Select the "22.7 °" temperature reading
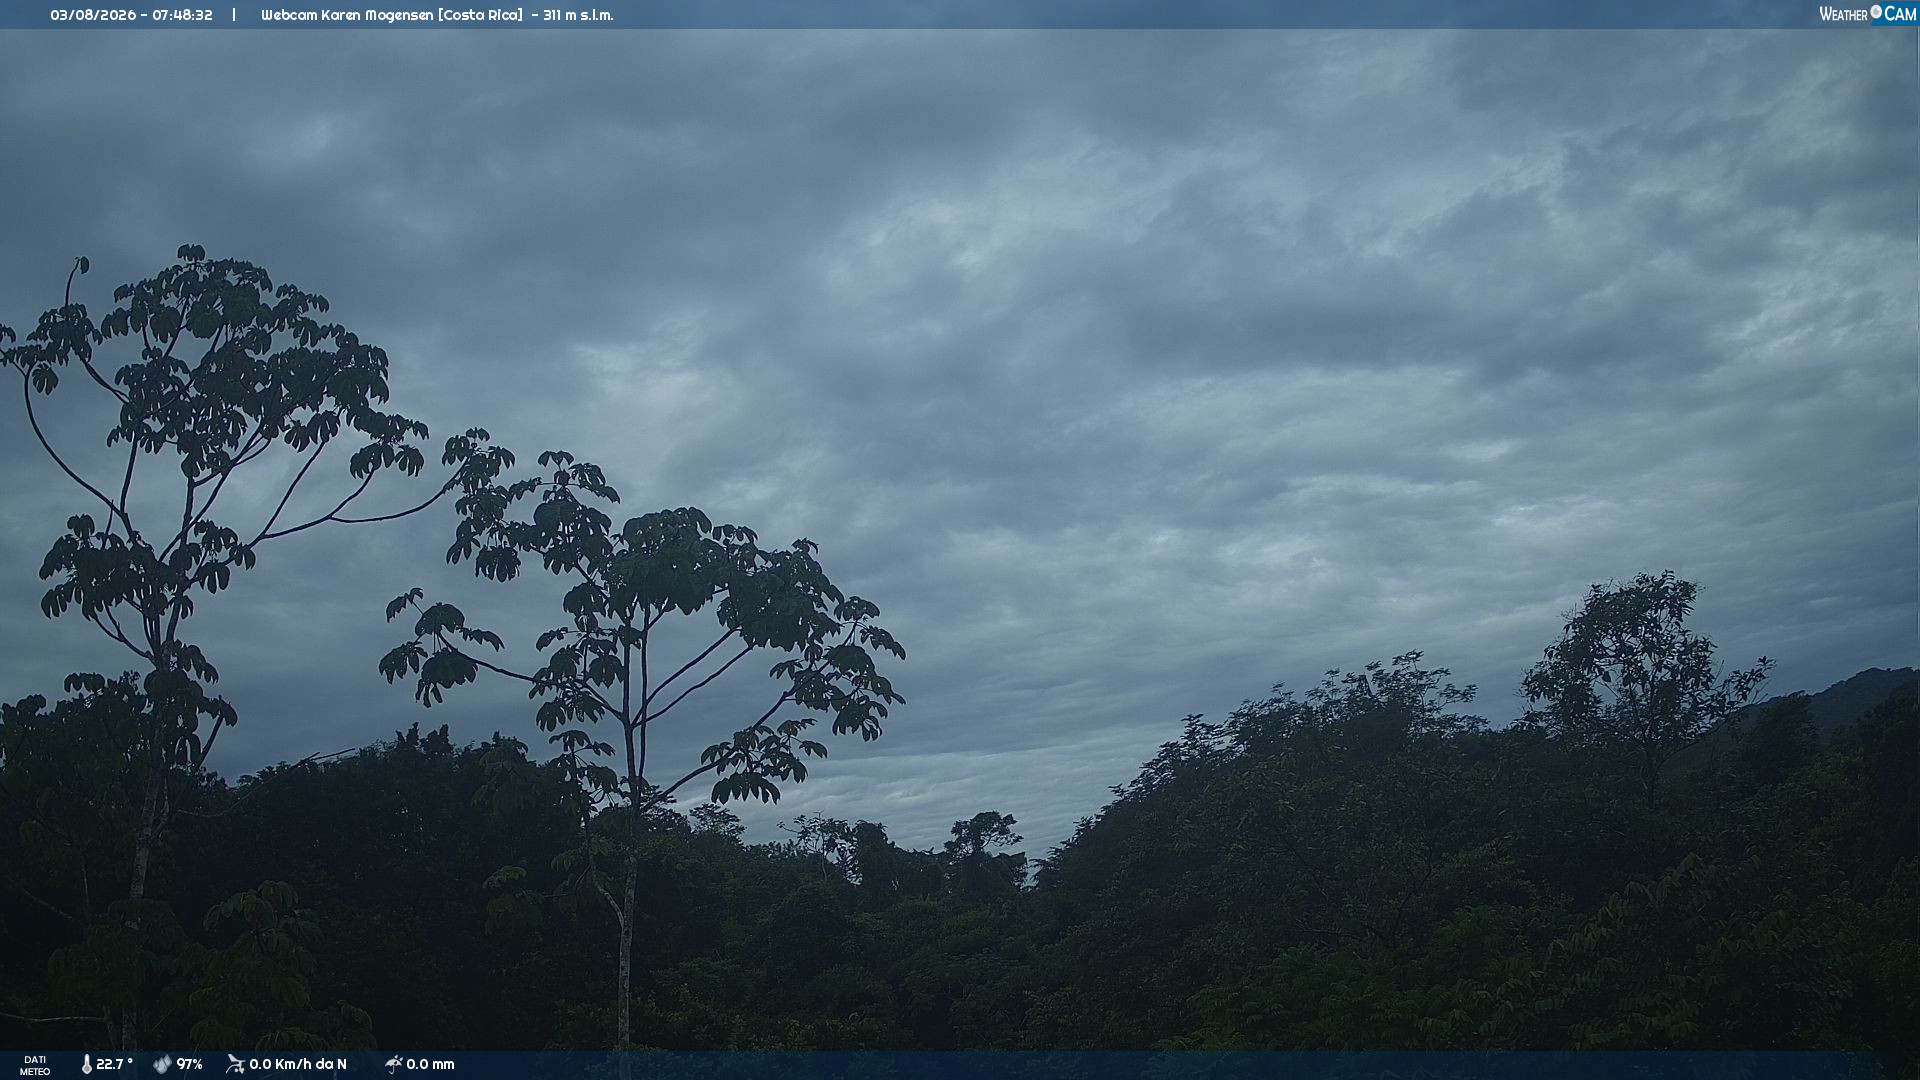Screen dimensions: 1920x1080 115,1065
